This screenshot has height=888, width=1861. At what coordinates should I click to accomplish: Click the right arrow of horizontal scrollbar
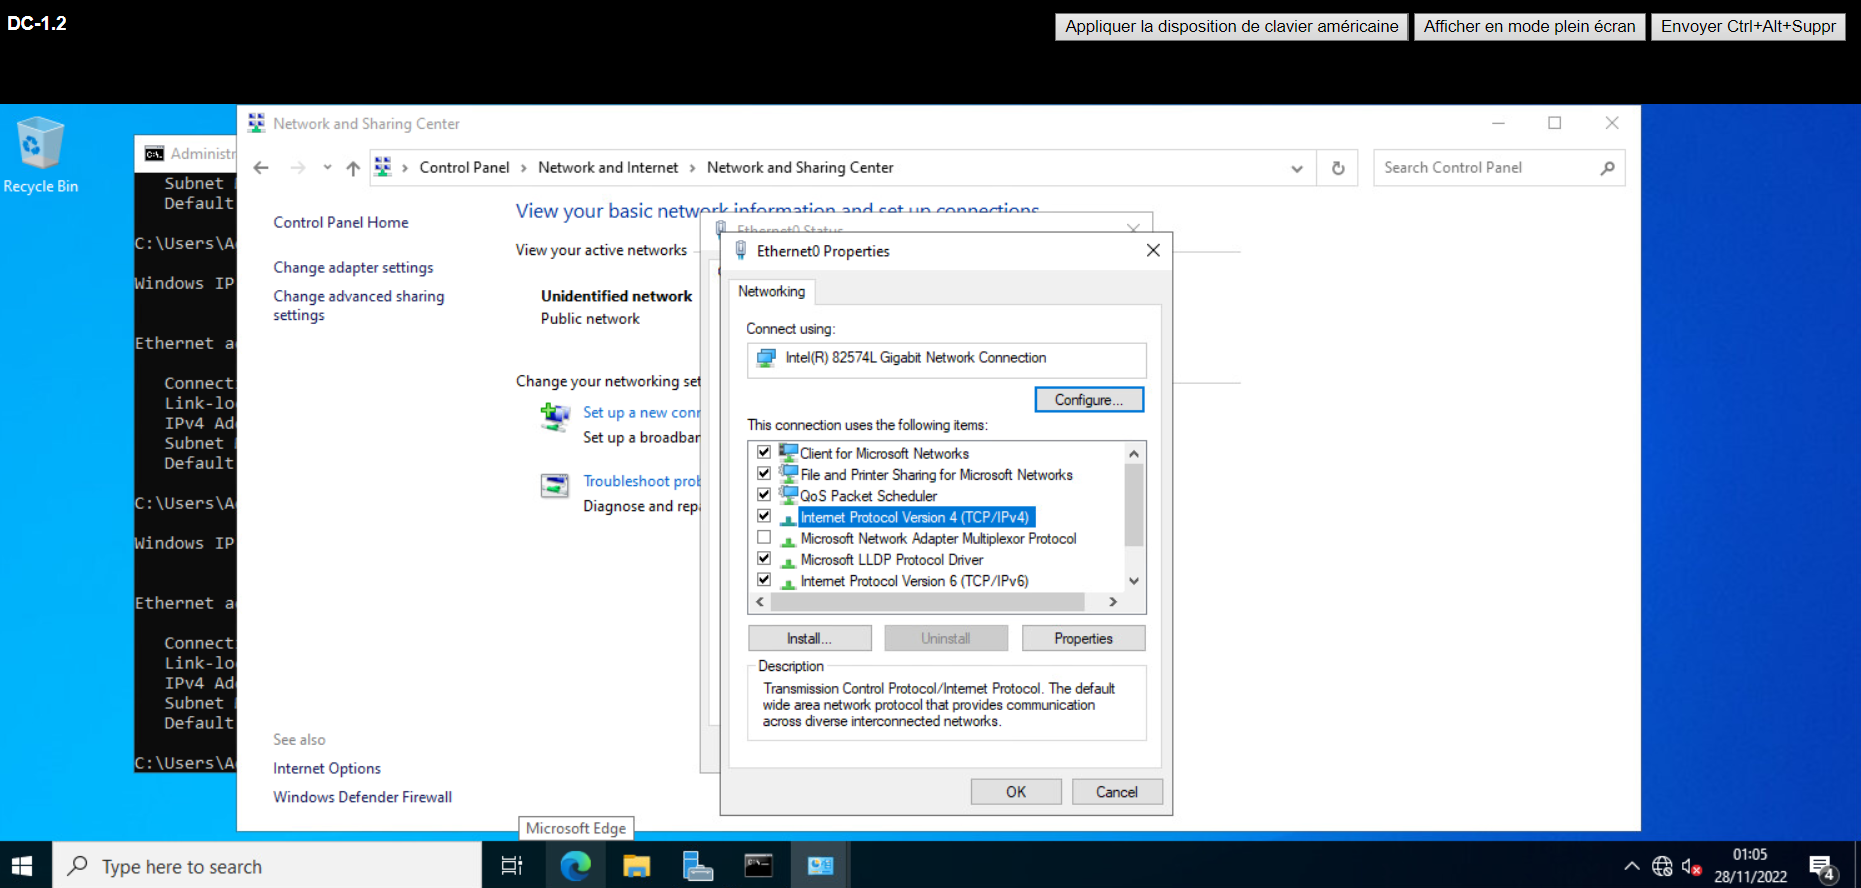click(1113, 602)
